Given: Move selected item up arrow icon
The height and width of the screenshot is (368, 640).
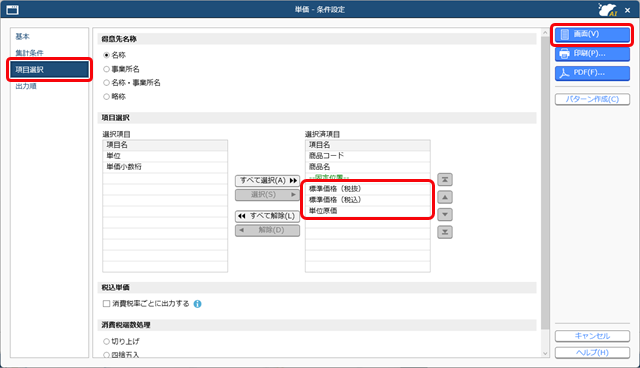Looking at the screenshot, I should pyautogui.click(x=445, y=197).
